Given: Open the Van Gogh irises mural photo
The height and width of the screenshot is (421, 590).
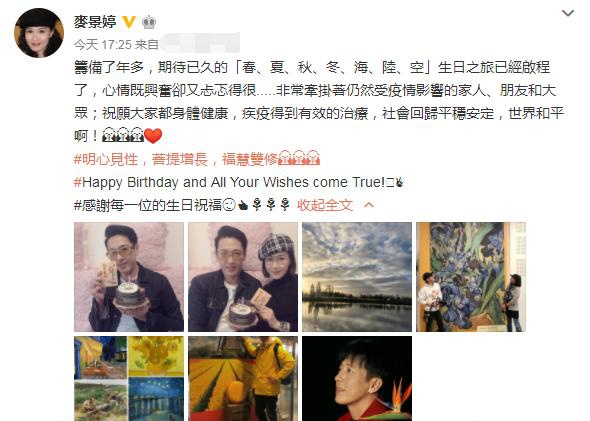Looking at the screenshot, I should point(471,277).
